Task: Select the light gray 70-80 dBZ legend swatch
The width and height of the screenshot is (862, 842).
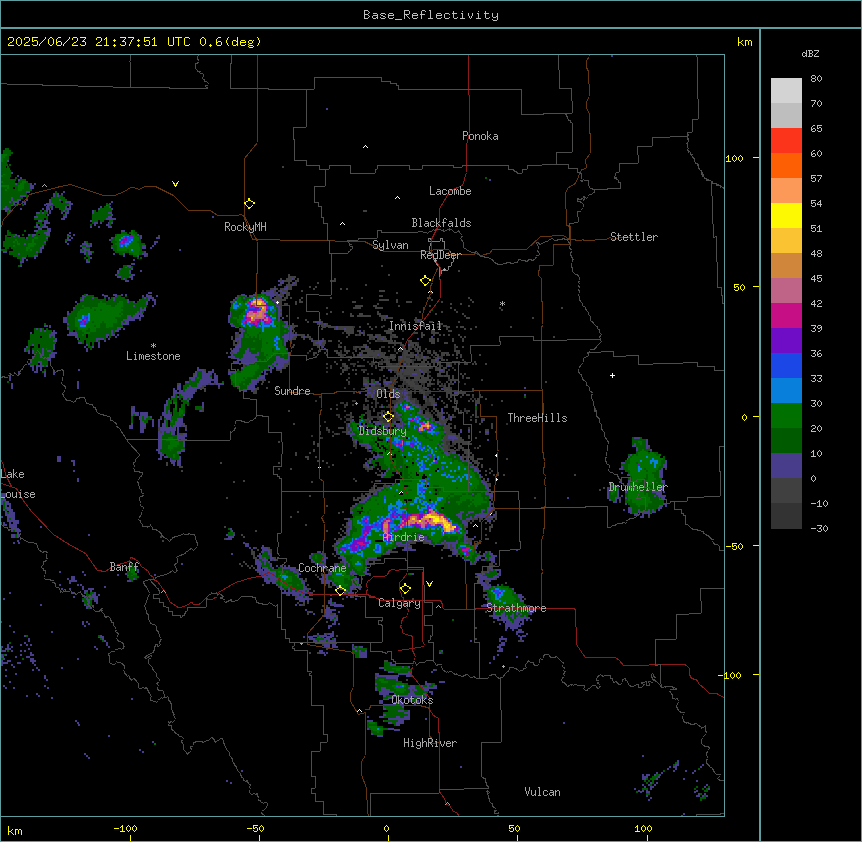Action: (786, 91)
